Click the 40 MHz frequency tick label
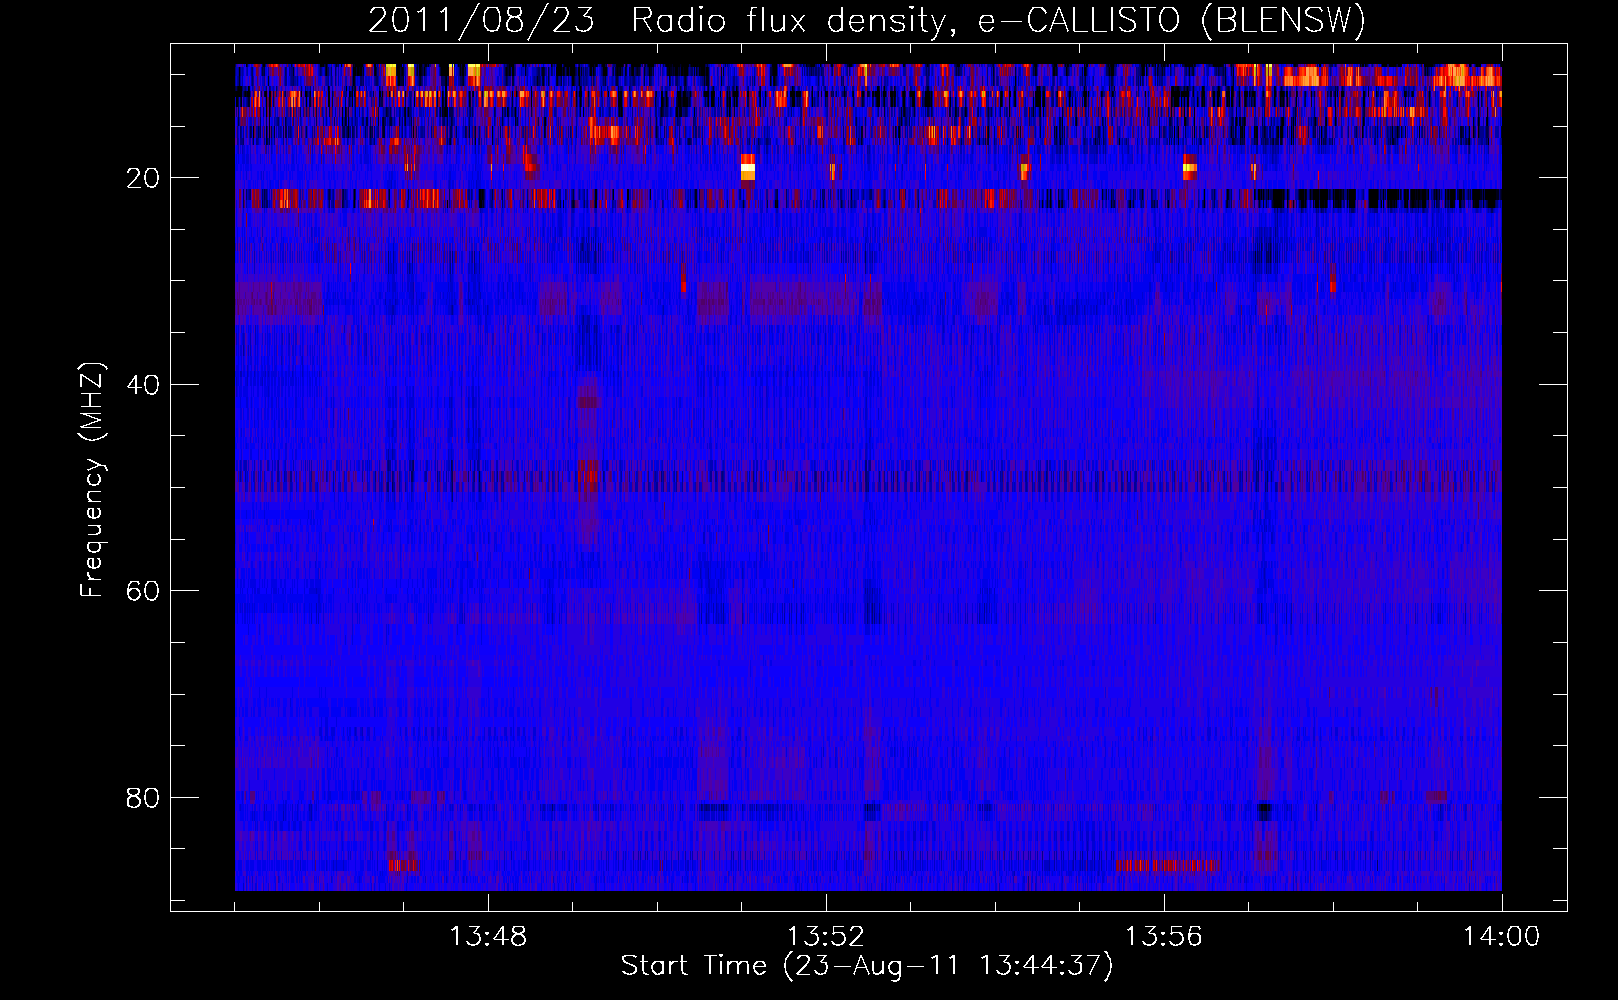1618x1000 pixels. click(x=143, y=385)
